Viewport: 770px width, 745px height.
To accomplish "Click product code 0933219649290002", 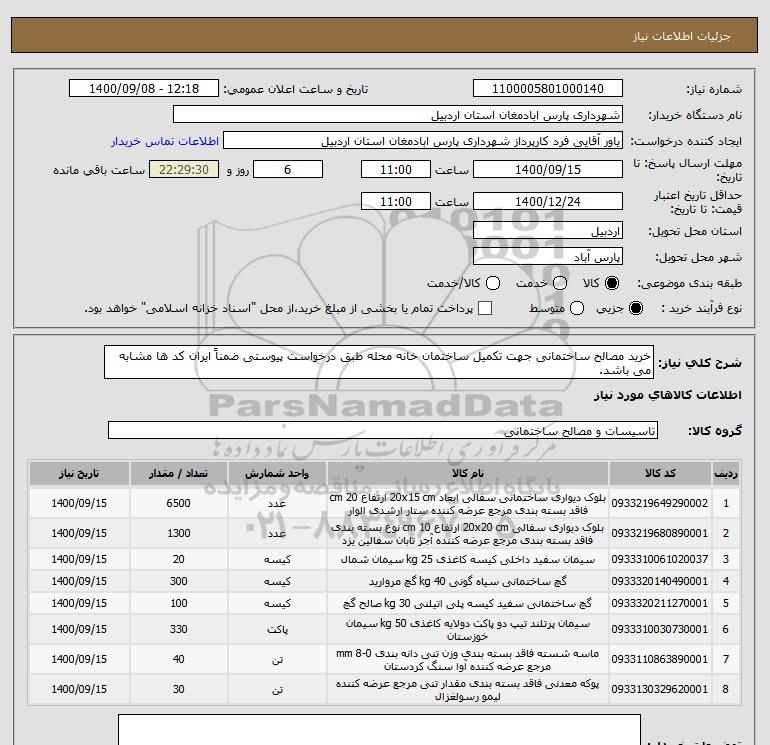I will pyautogui.click(x=660, y=503).
